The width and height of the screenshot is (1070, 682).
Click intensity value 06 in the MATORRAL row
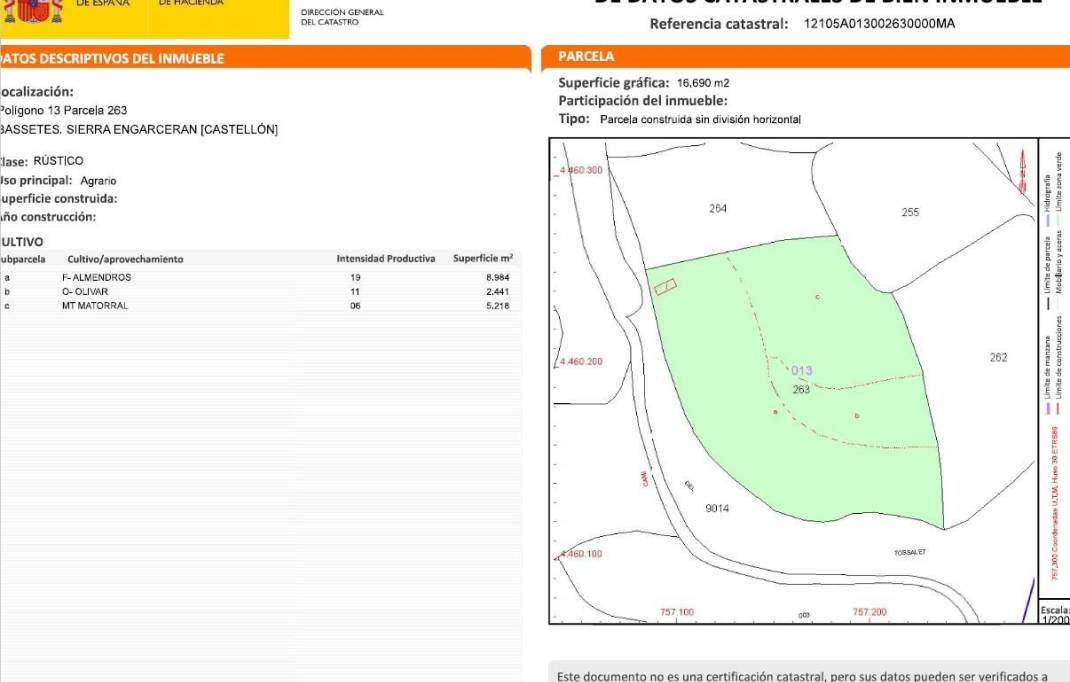(x=355, y=306)
